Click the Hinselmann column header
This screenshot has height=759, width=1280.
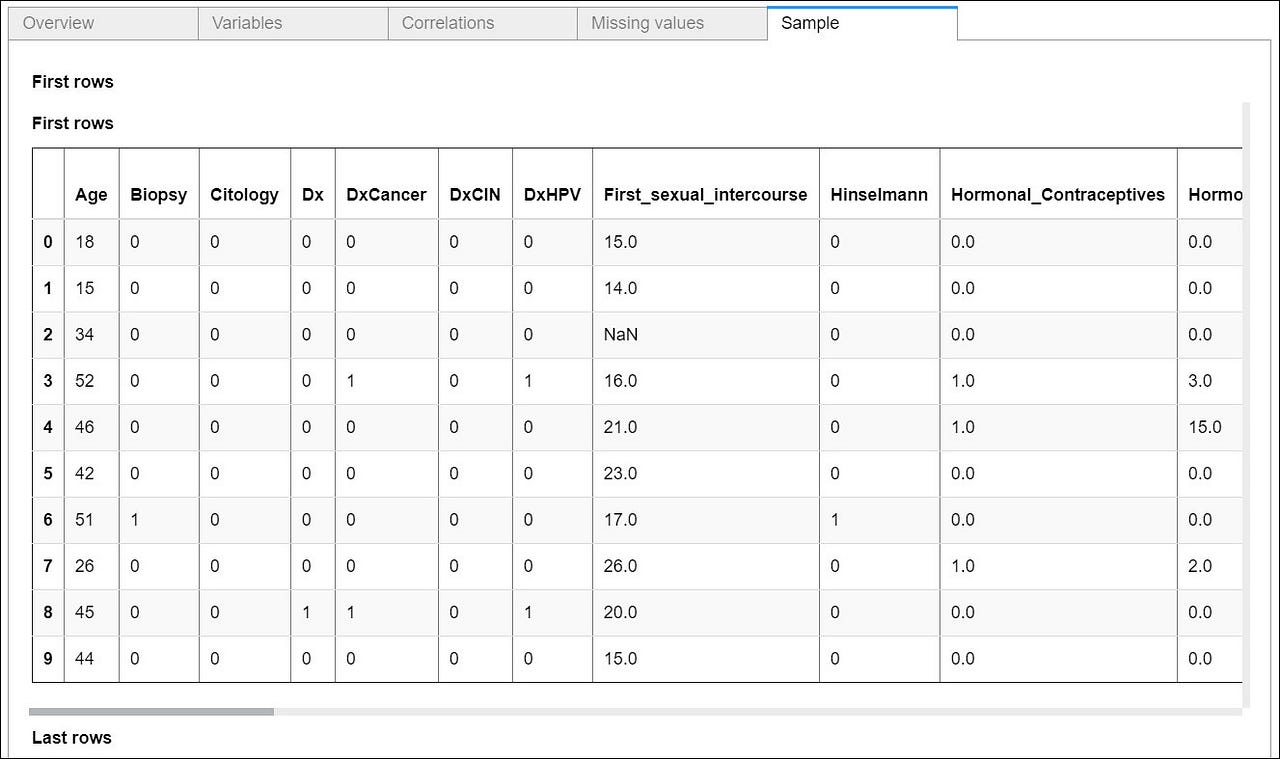tap(879, 195)
